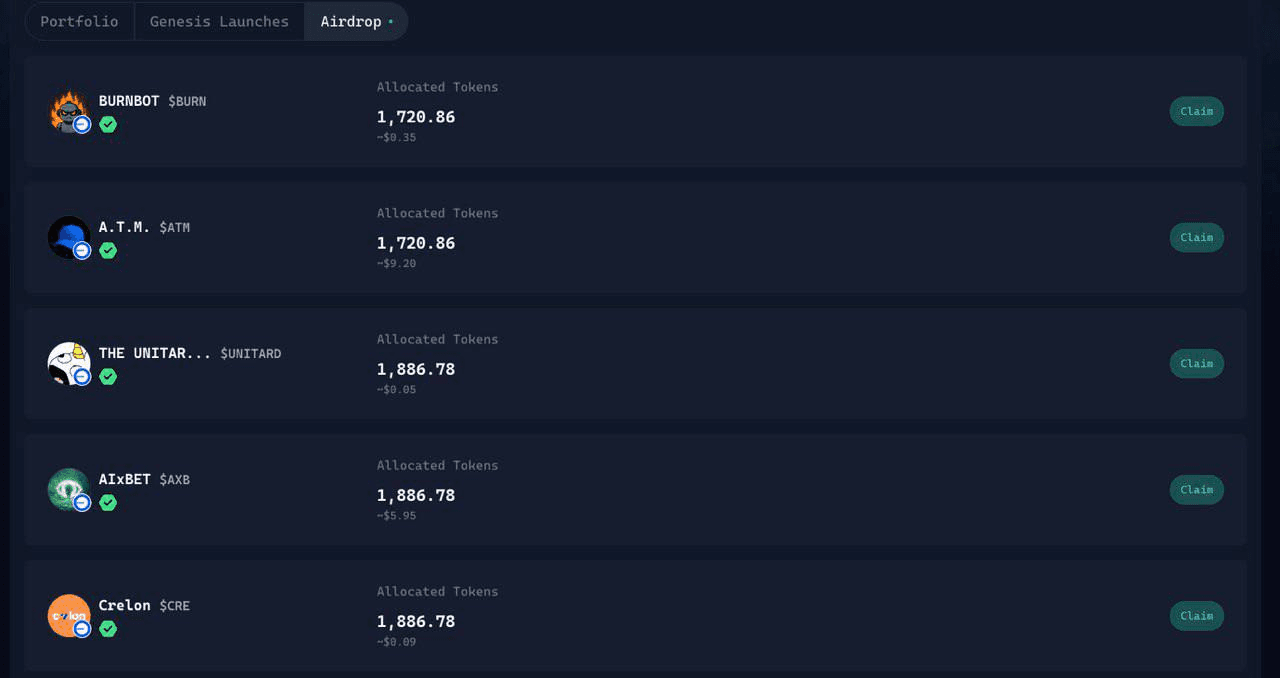Select the Airdrop tab
Viewport: 1280px width, 678px height.
coord(351,21)
